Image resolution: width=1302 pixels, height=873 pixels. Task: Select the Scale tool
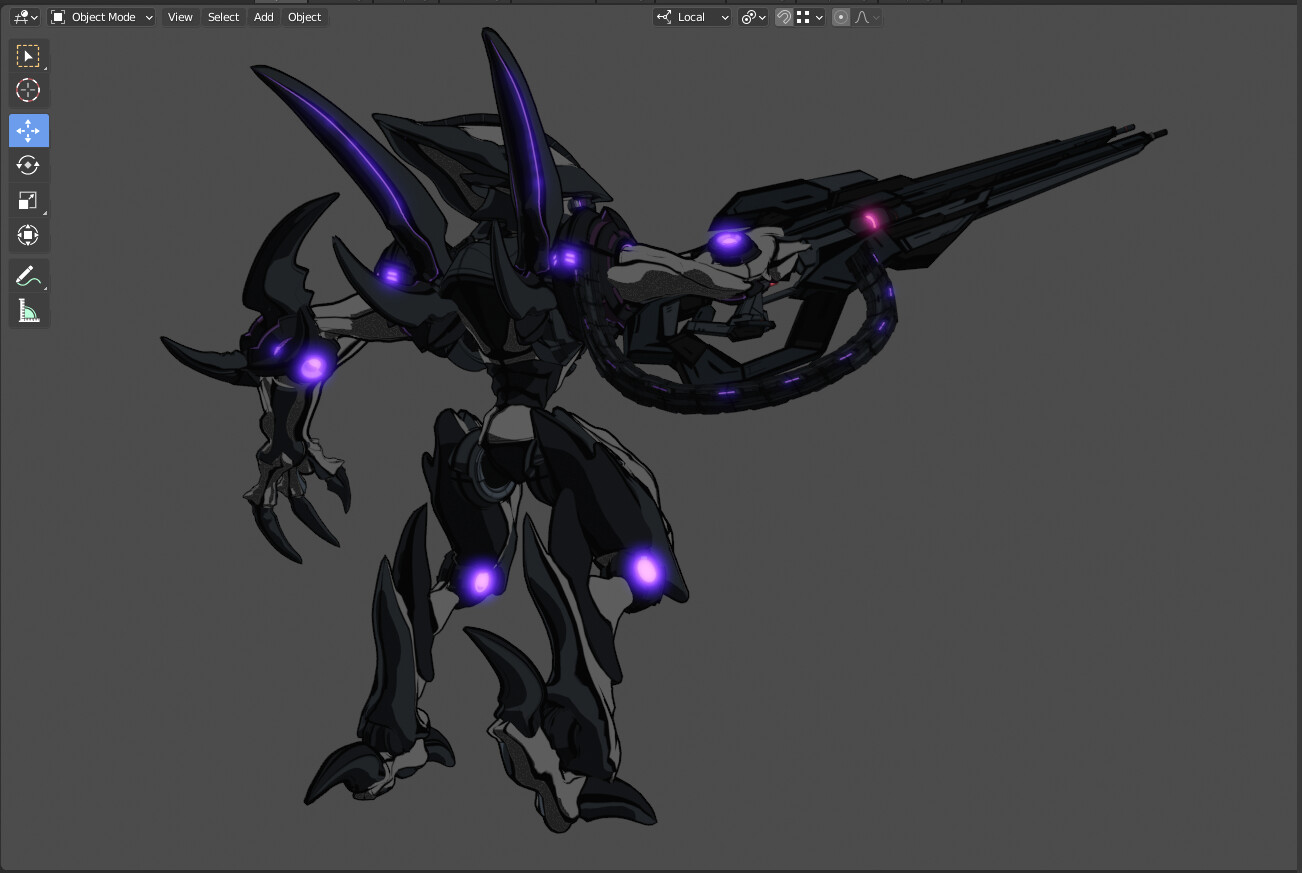(28, 200)
